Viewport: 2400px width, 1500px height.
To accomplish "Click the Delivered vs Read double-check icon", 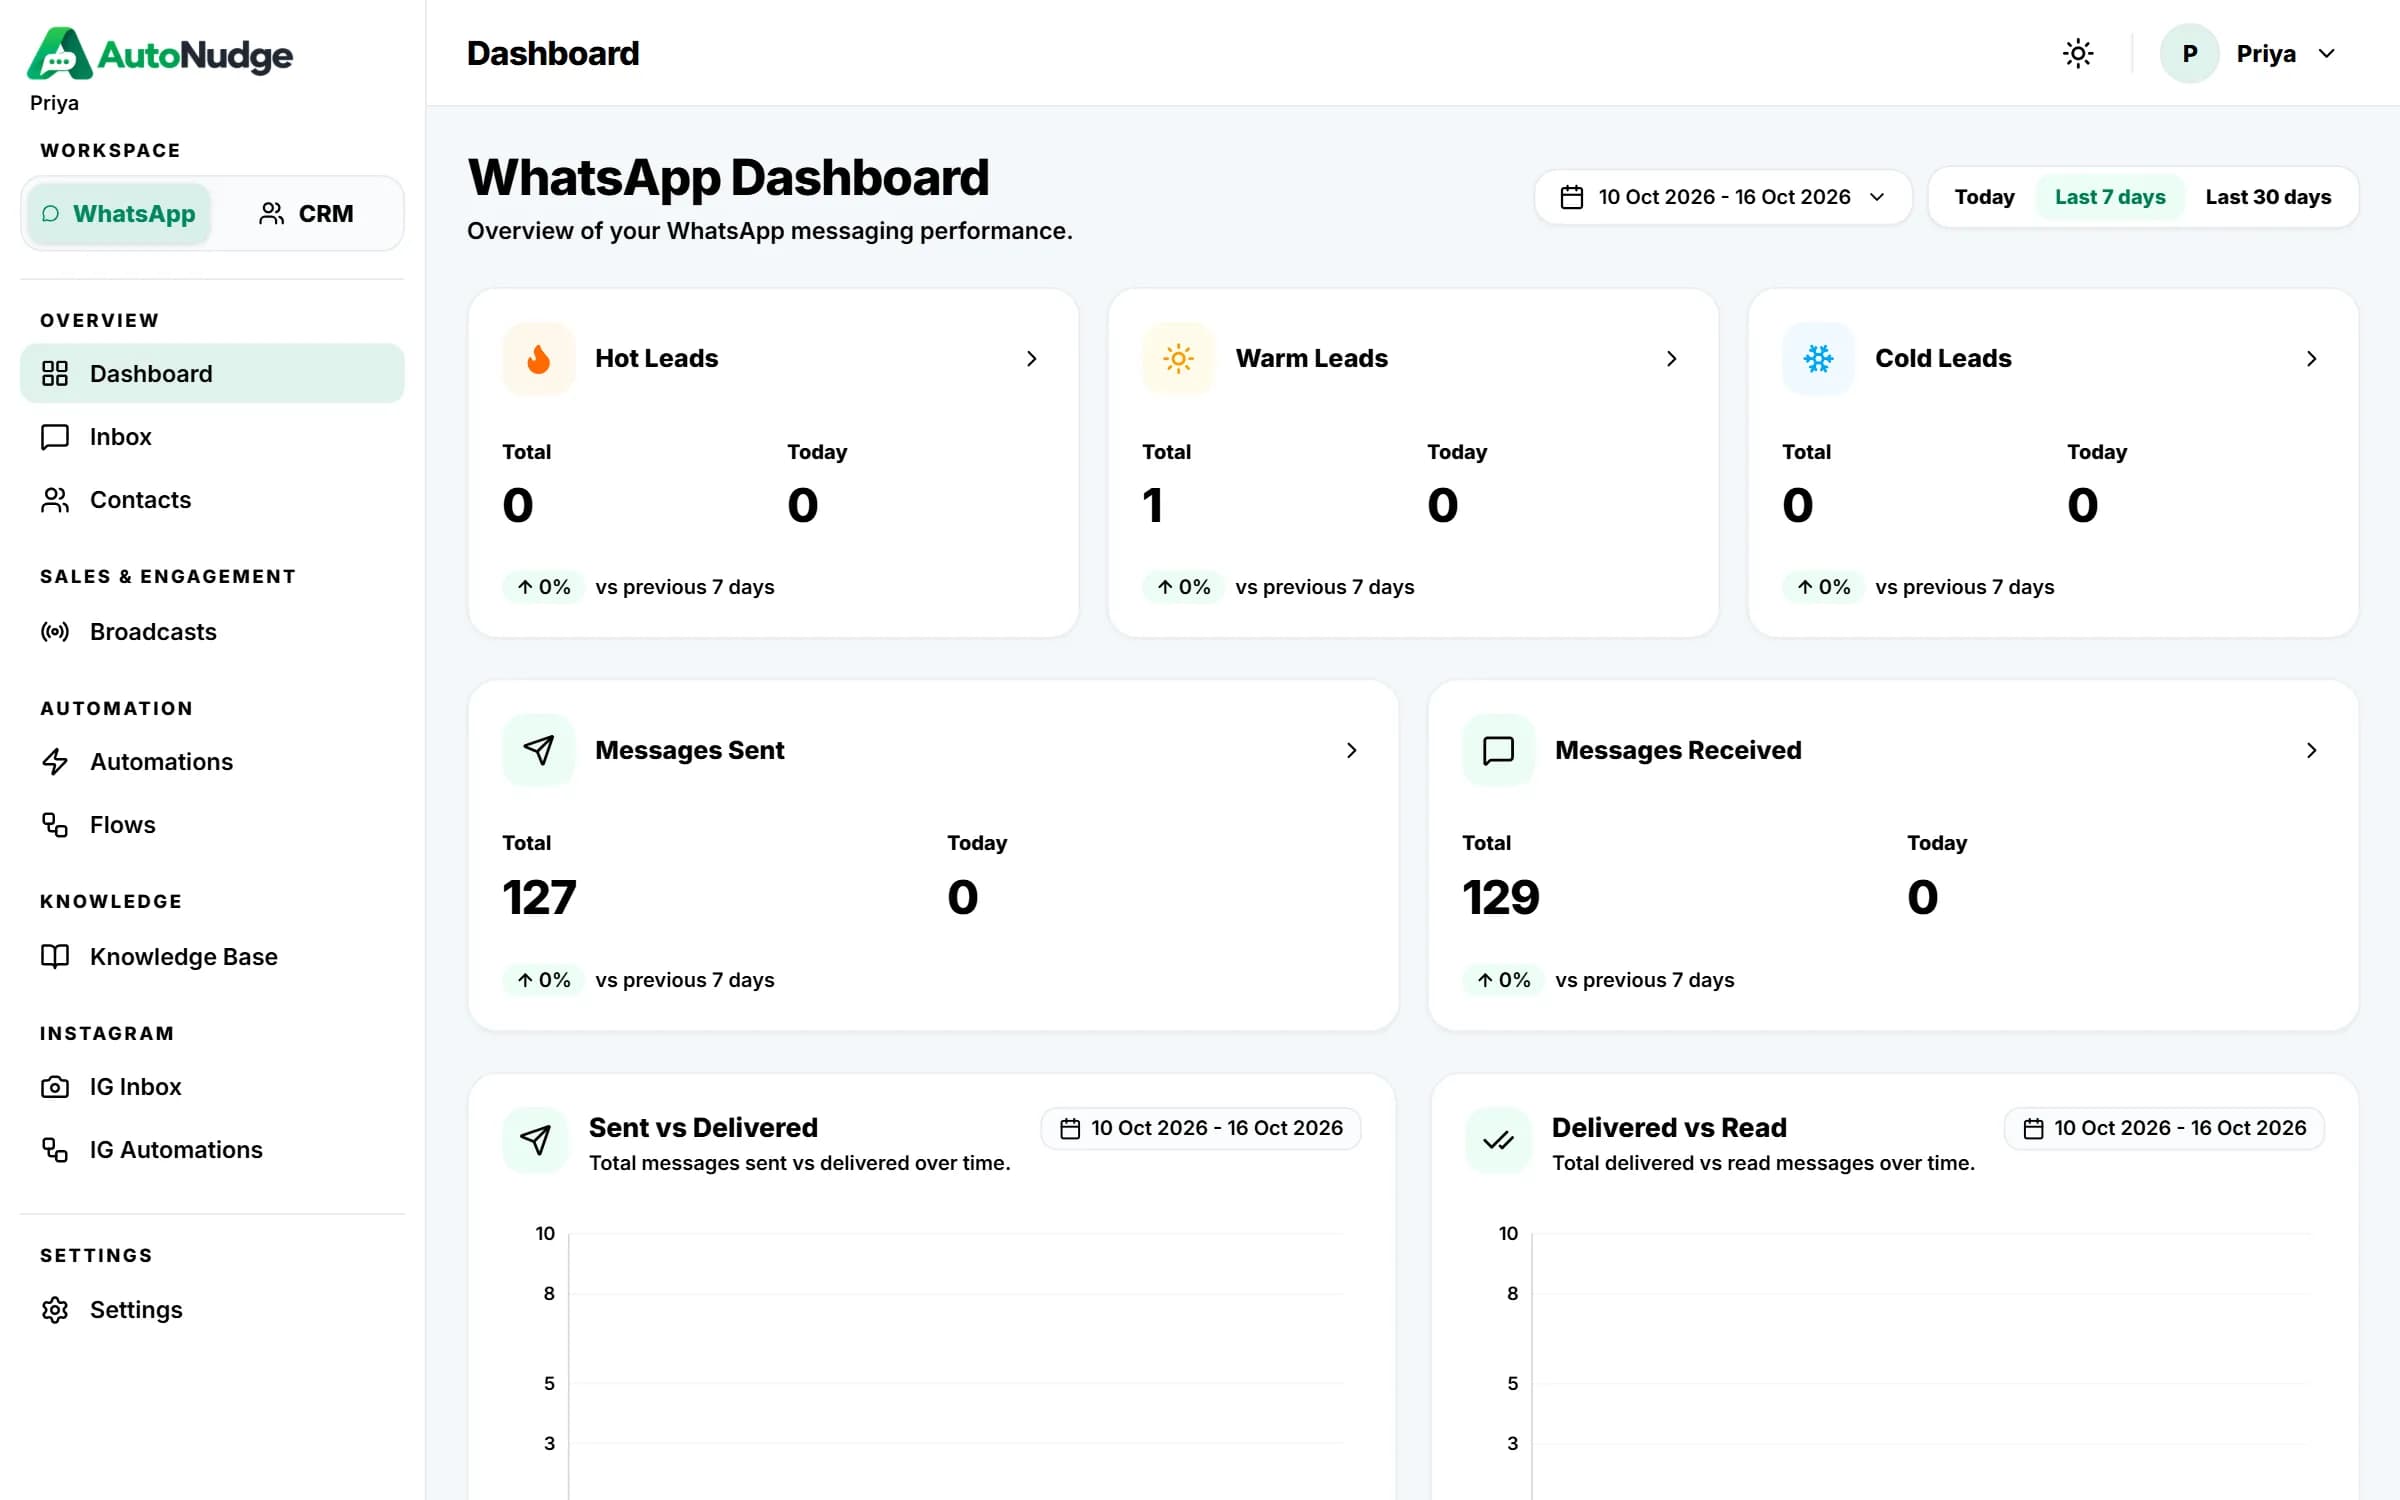I will [1498, 1140].
